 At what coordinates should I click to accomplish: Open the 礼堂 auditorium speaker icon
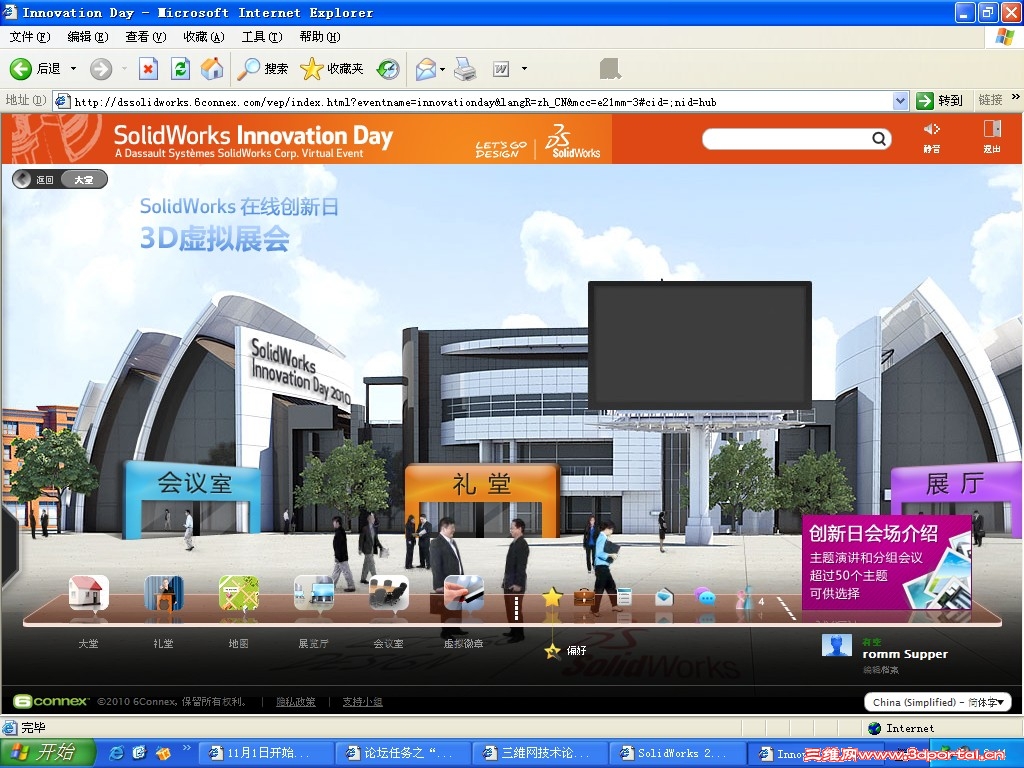point(164,593)
